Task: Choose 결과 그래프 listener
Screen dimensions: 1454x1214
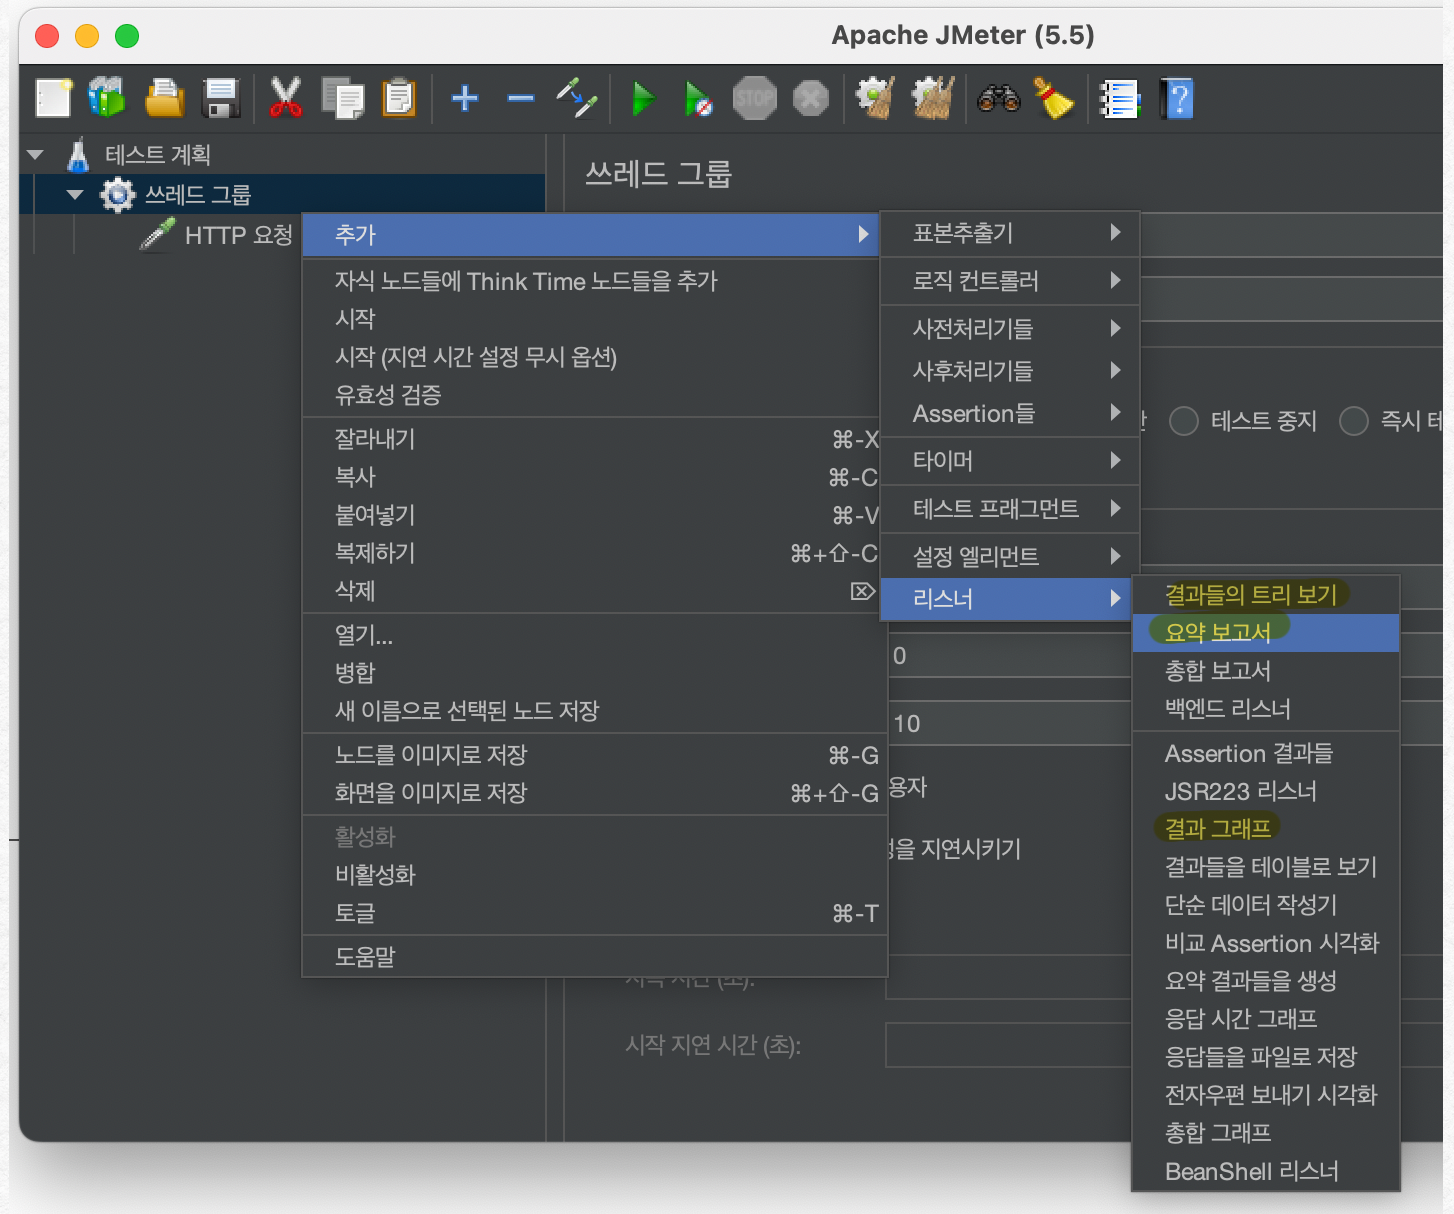Action: (x=1266, y=828)
